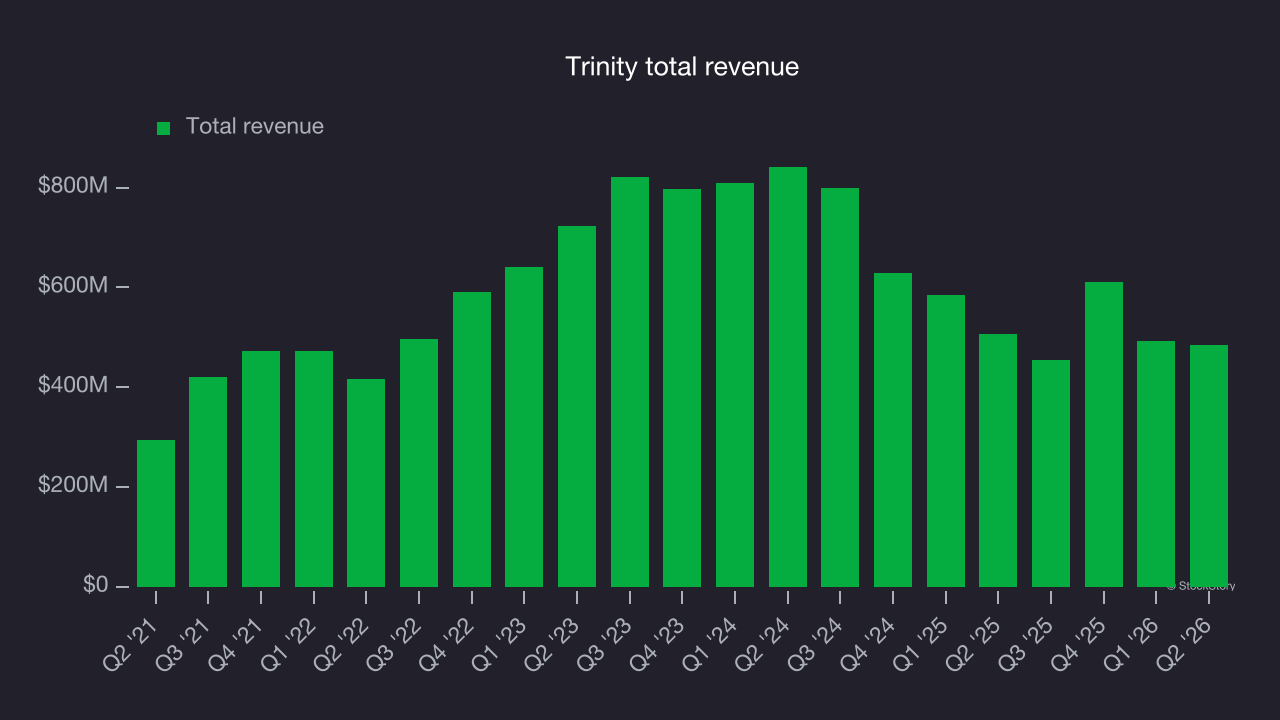Select the bar for Q1 '25
Screen dimensions: 1280x720
click(946, 441)
